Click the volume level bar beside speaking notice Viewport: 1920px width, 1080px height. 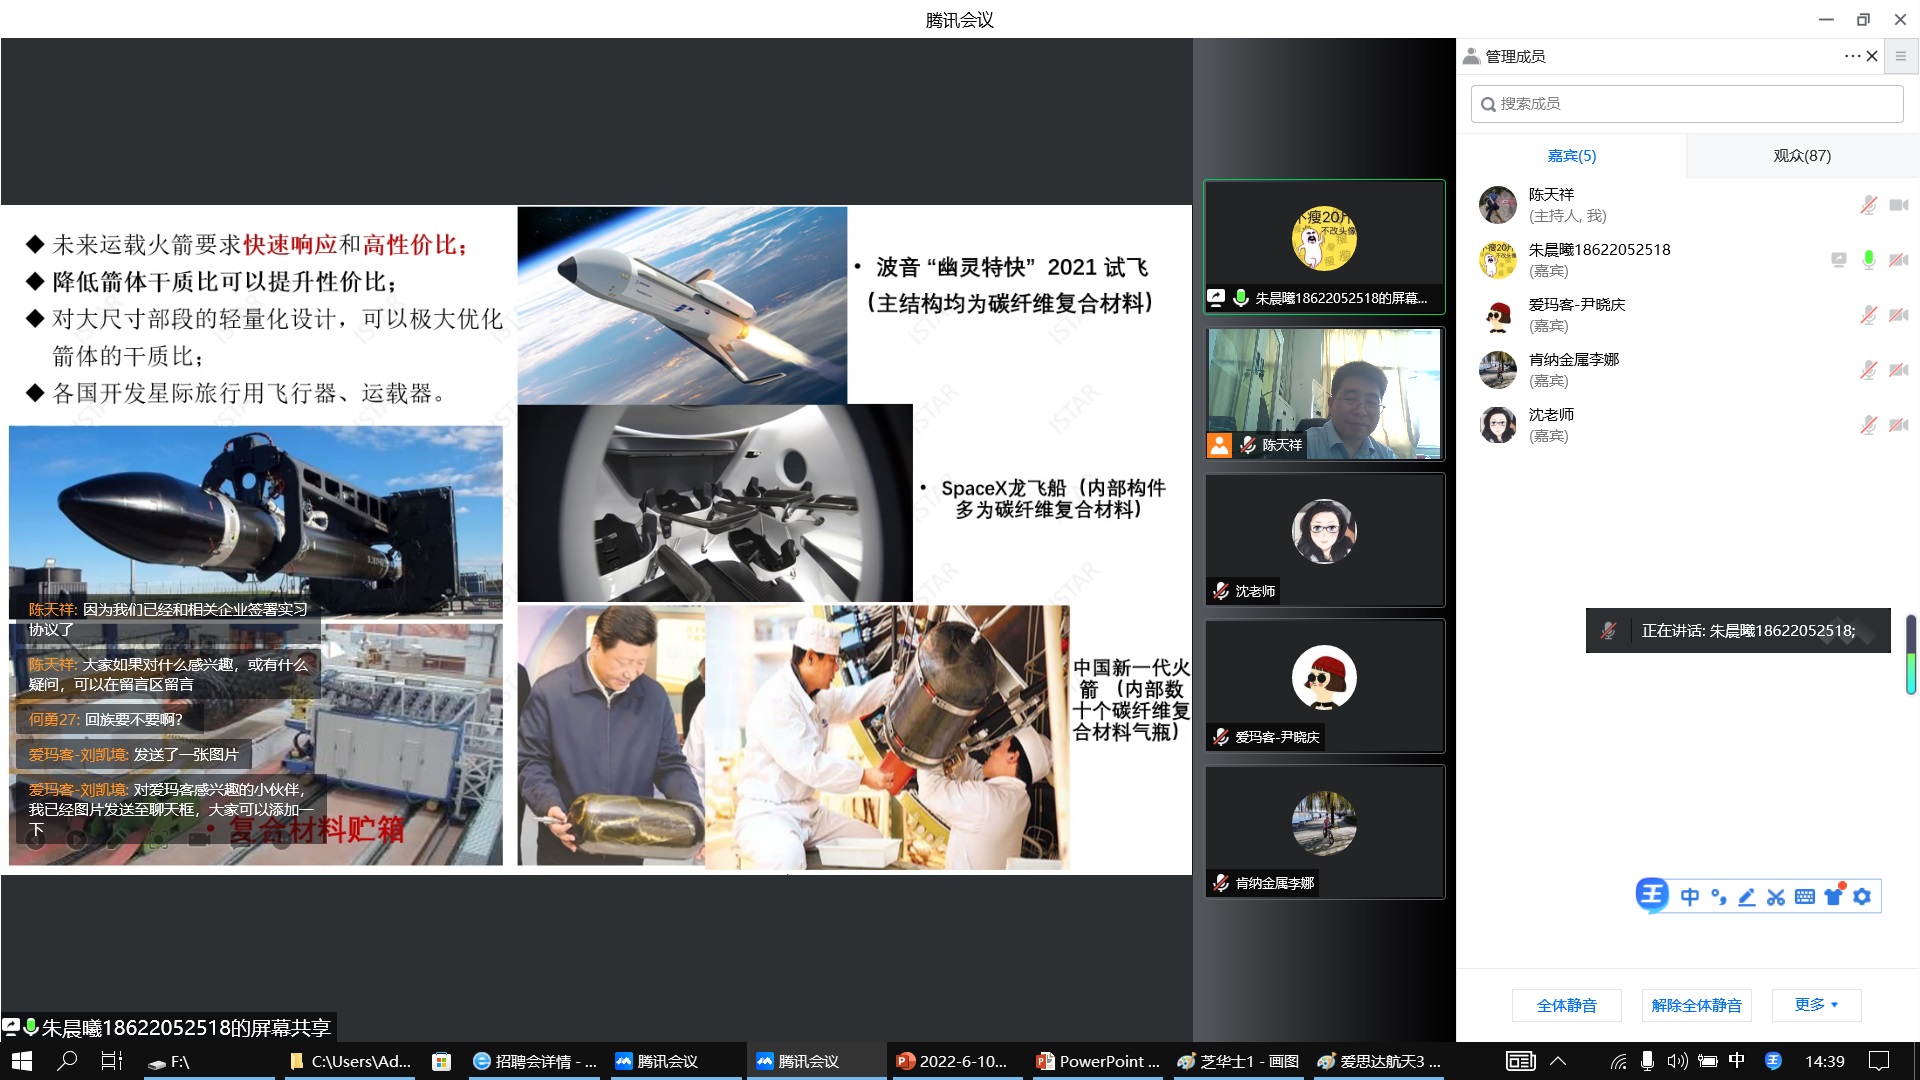[x=1910, y=655]
